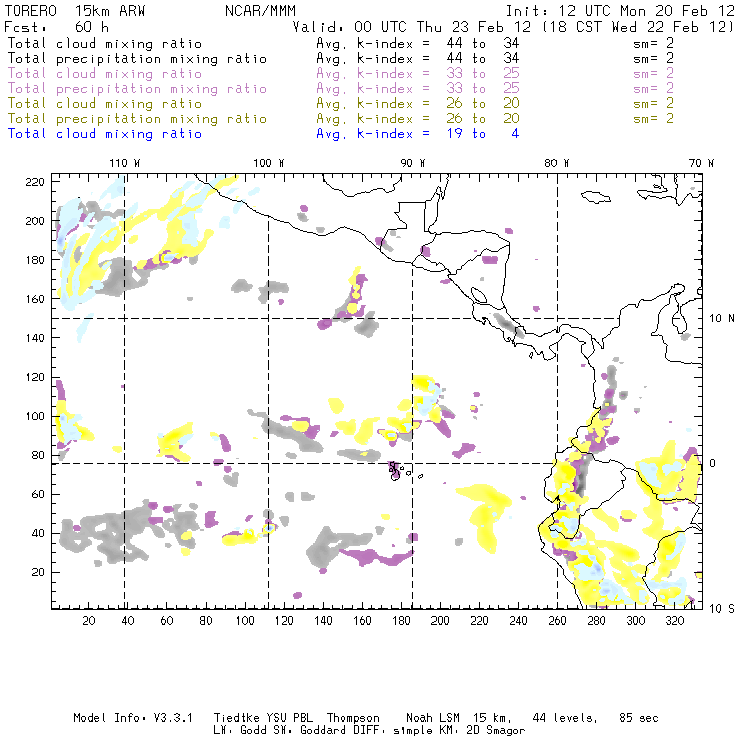
Task: Click '85 sec' in the footer
Action: pyautogui.click(x=639, y=718)
